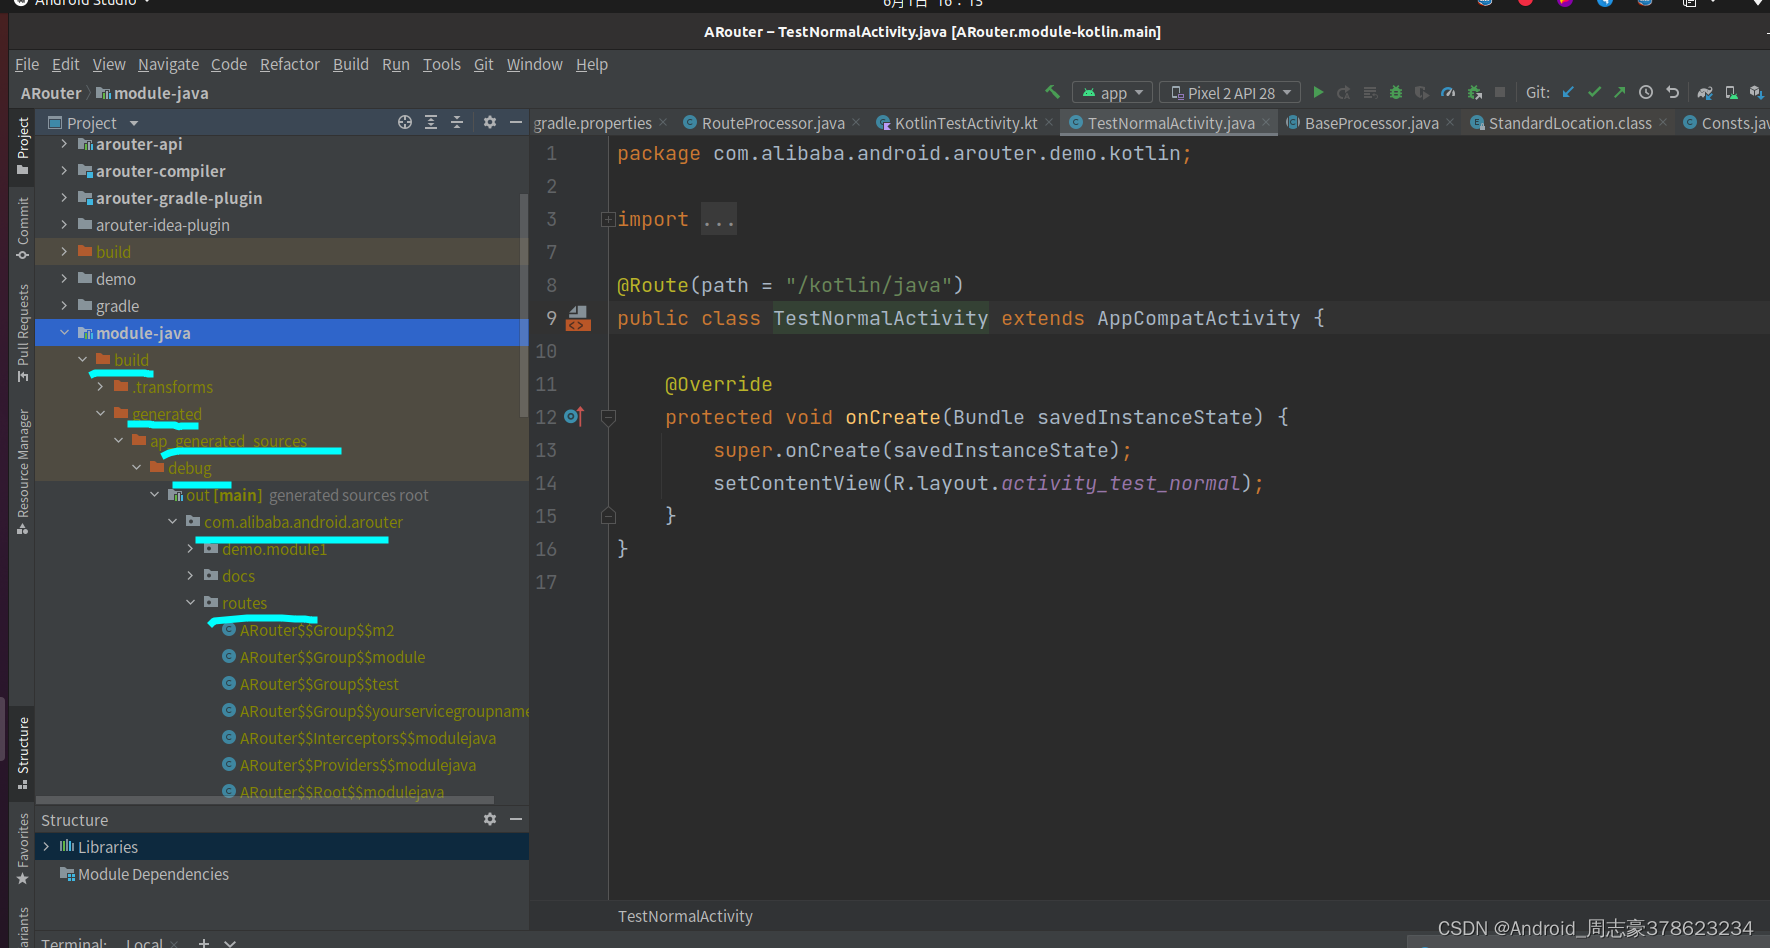This screenshot has width=1770, height=948.
Task: Open the File menu
Action: [x=27, y=64]
